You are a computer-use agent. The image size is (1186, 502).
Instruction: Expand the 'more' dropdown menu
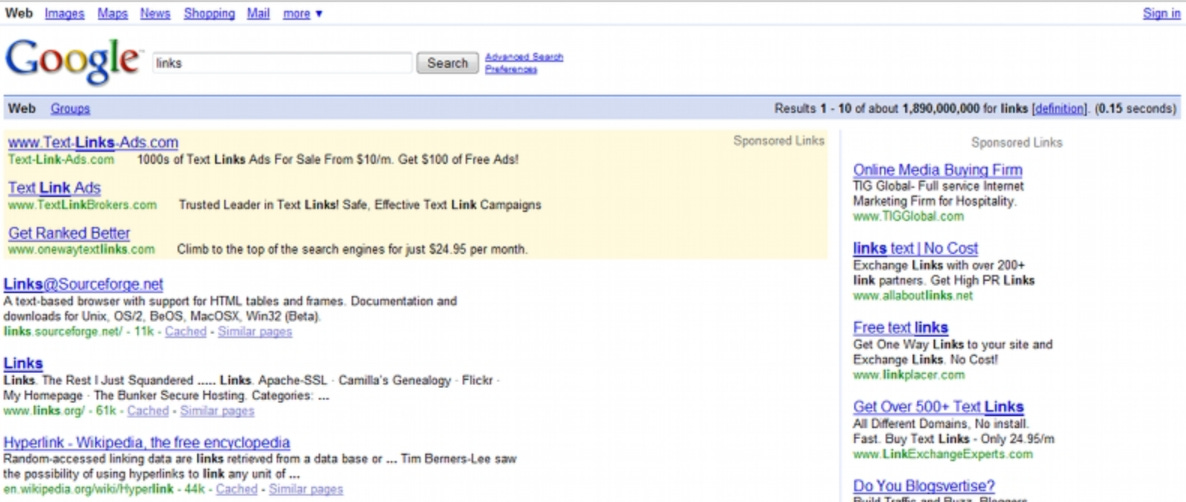pyautogui.click(x=303, y=14)
